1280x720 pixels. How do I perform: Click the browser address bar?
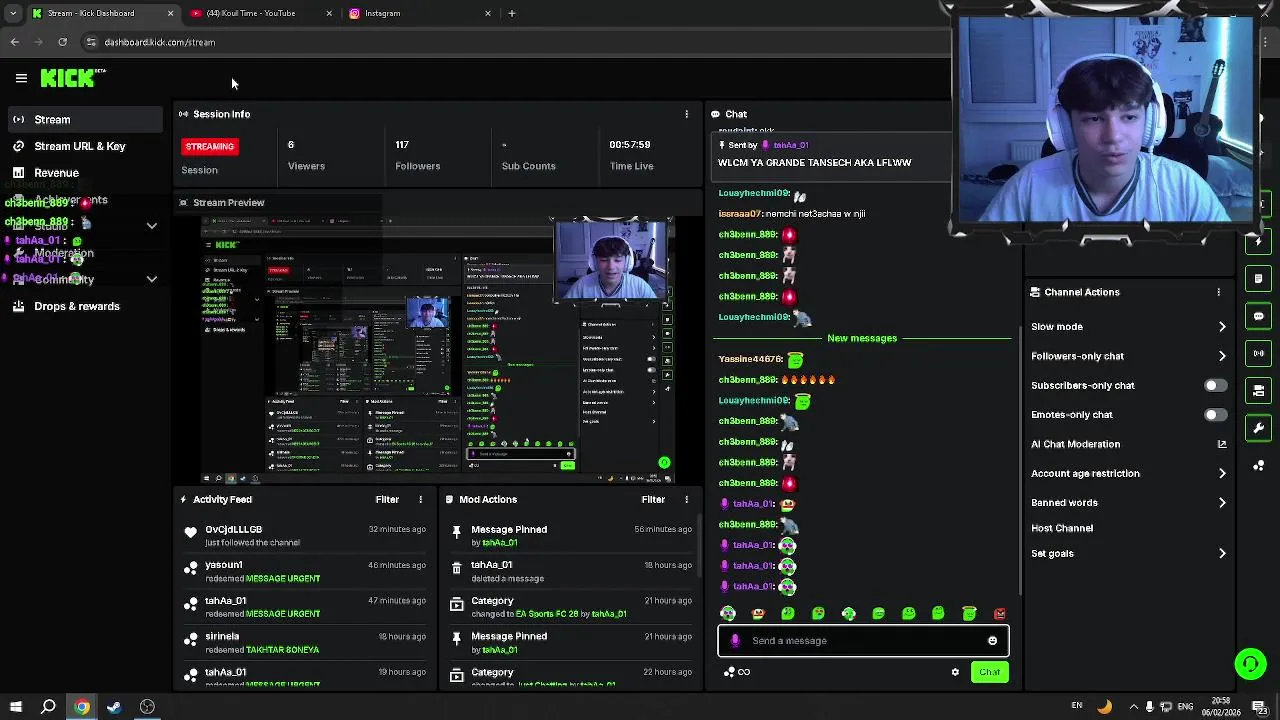tap(500, 42)
